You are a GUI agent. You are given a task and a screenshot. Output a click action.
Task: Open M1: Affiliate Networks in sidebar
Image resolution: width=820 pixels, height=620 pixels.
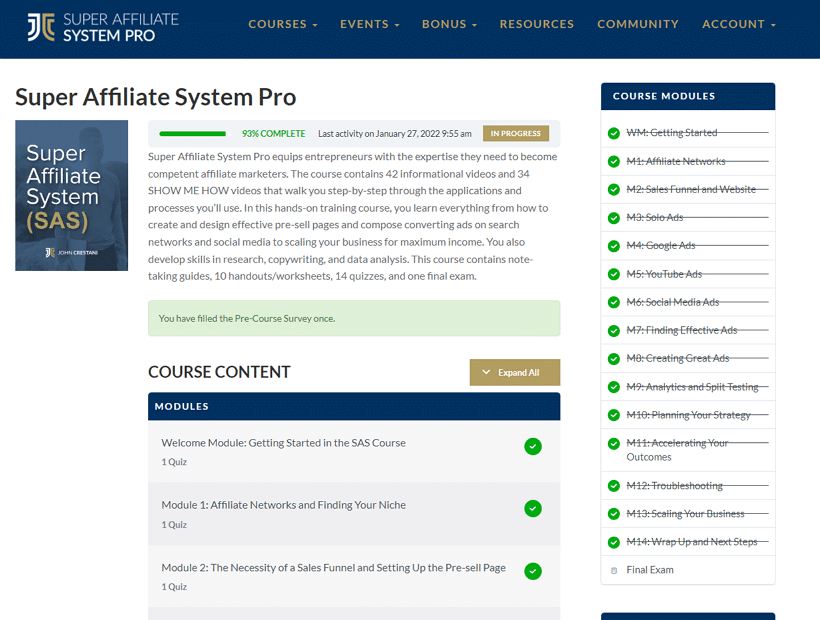(x=676, y=161)
